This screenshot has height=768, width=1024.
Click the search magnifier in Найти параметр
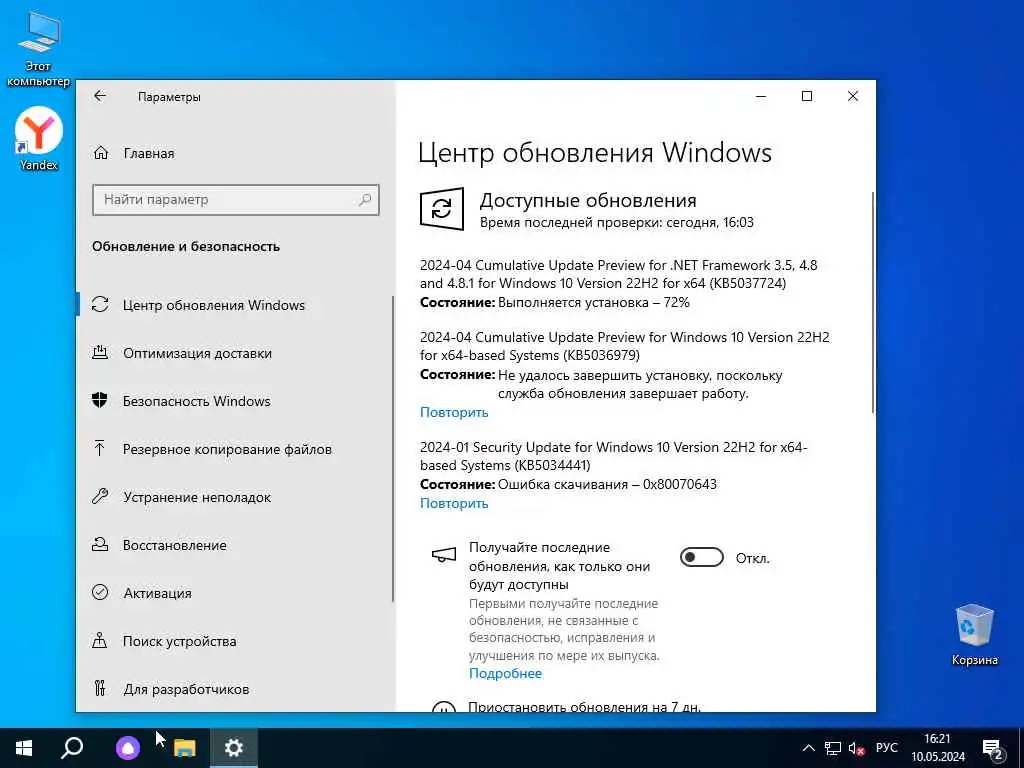(364, 199)
